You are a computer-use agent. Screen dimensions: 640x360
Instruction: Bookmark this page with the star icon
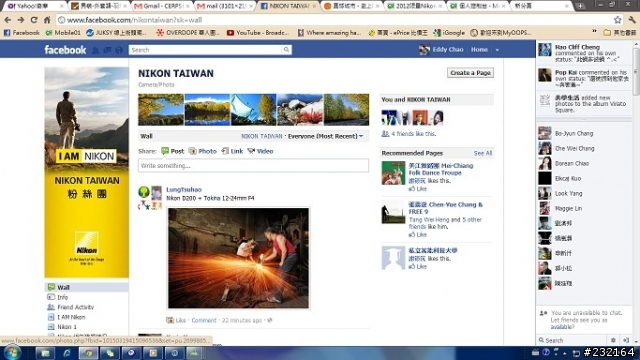click(x=618, y=20)
